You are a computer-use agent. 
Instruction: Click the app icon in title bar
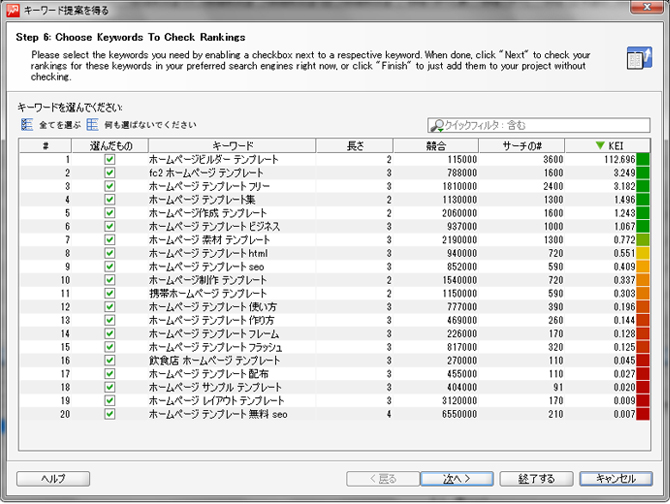click(13, 10)
